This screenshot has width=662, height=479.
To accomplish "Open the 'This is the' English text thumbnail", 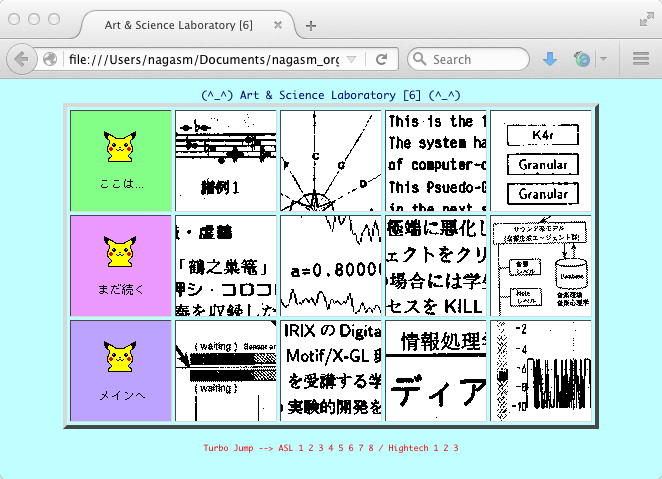I will point(436,161).
